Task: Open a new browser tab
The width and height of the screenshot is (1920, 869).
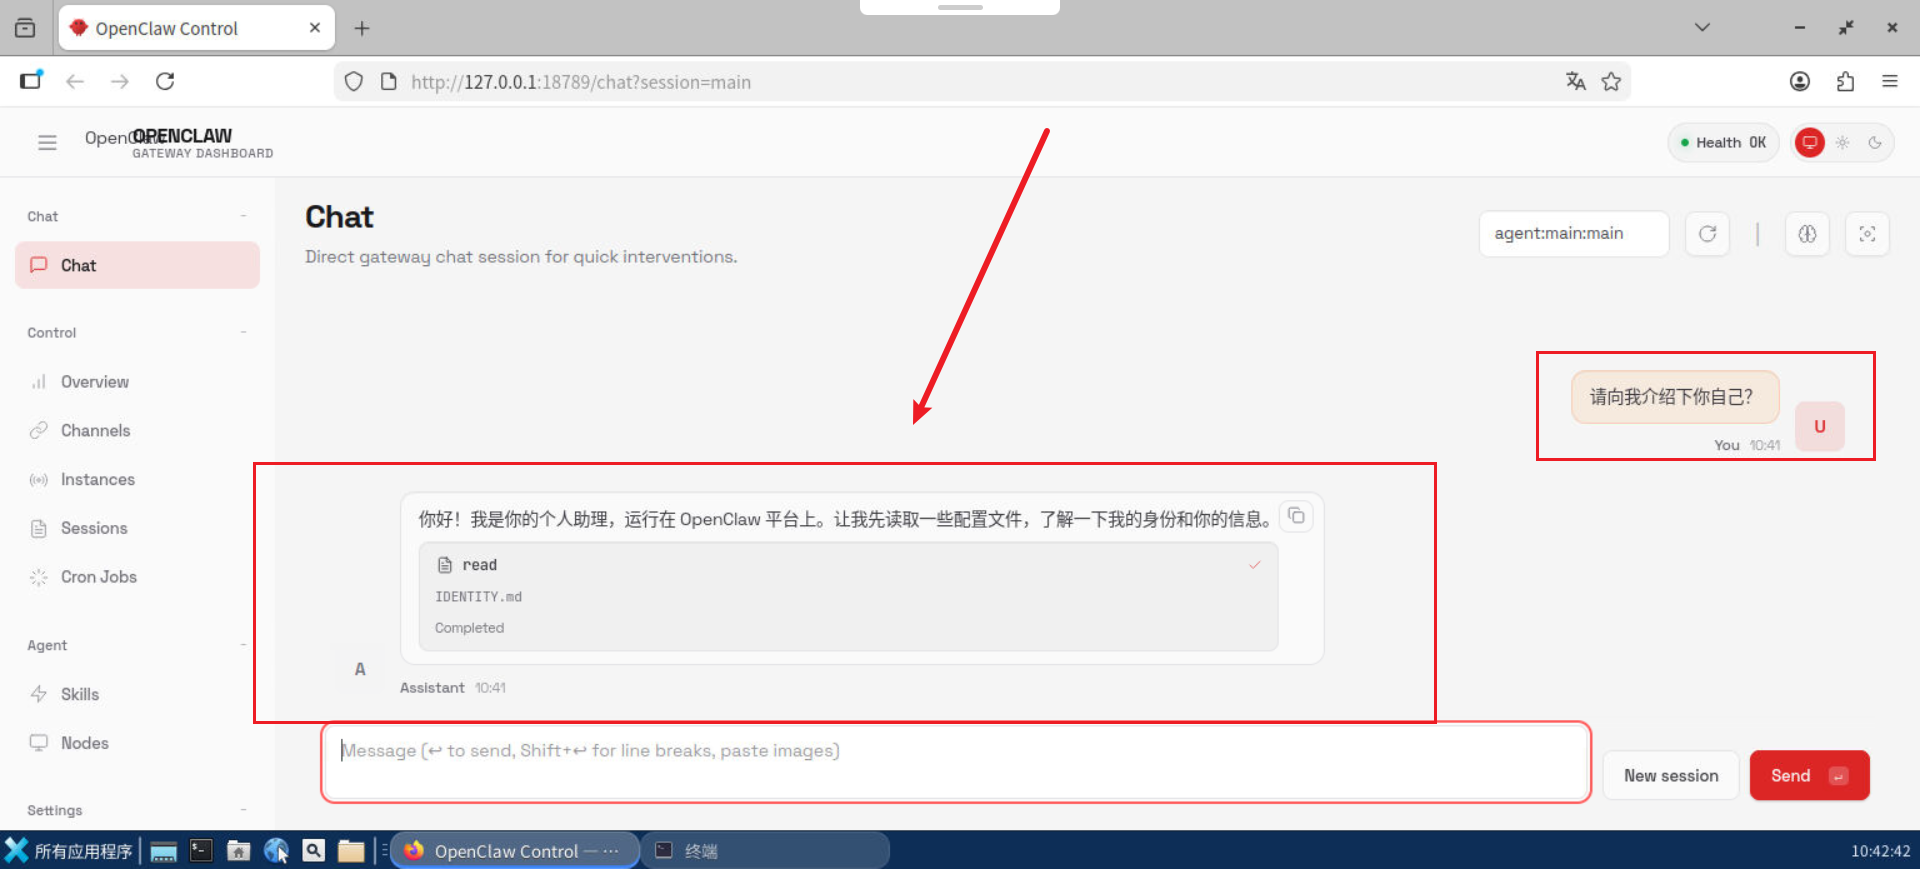Action: [362, 28]
